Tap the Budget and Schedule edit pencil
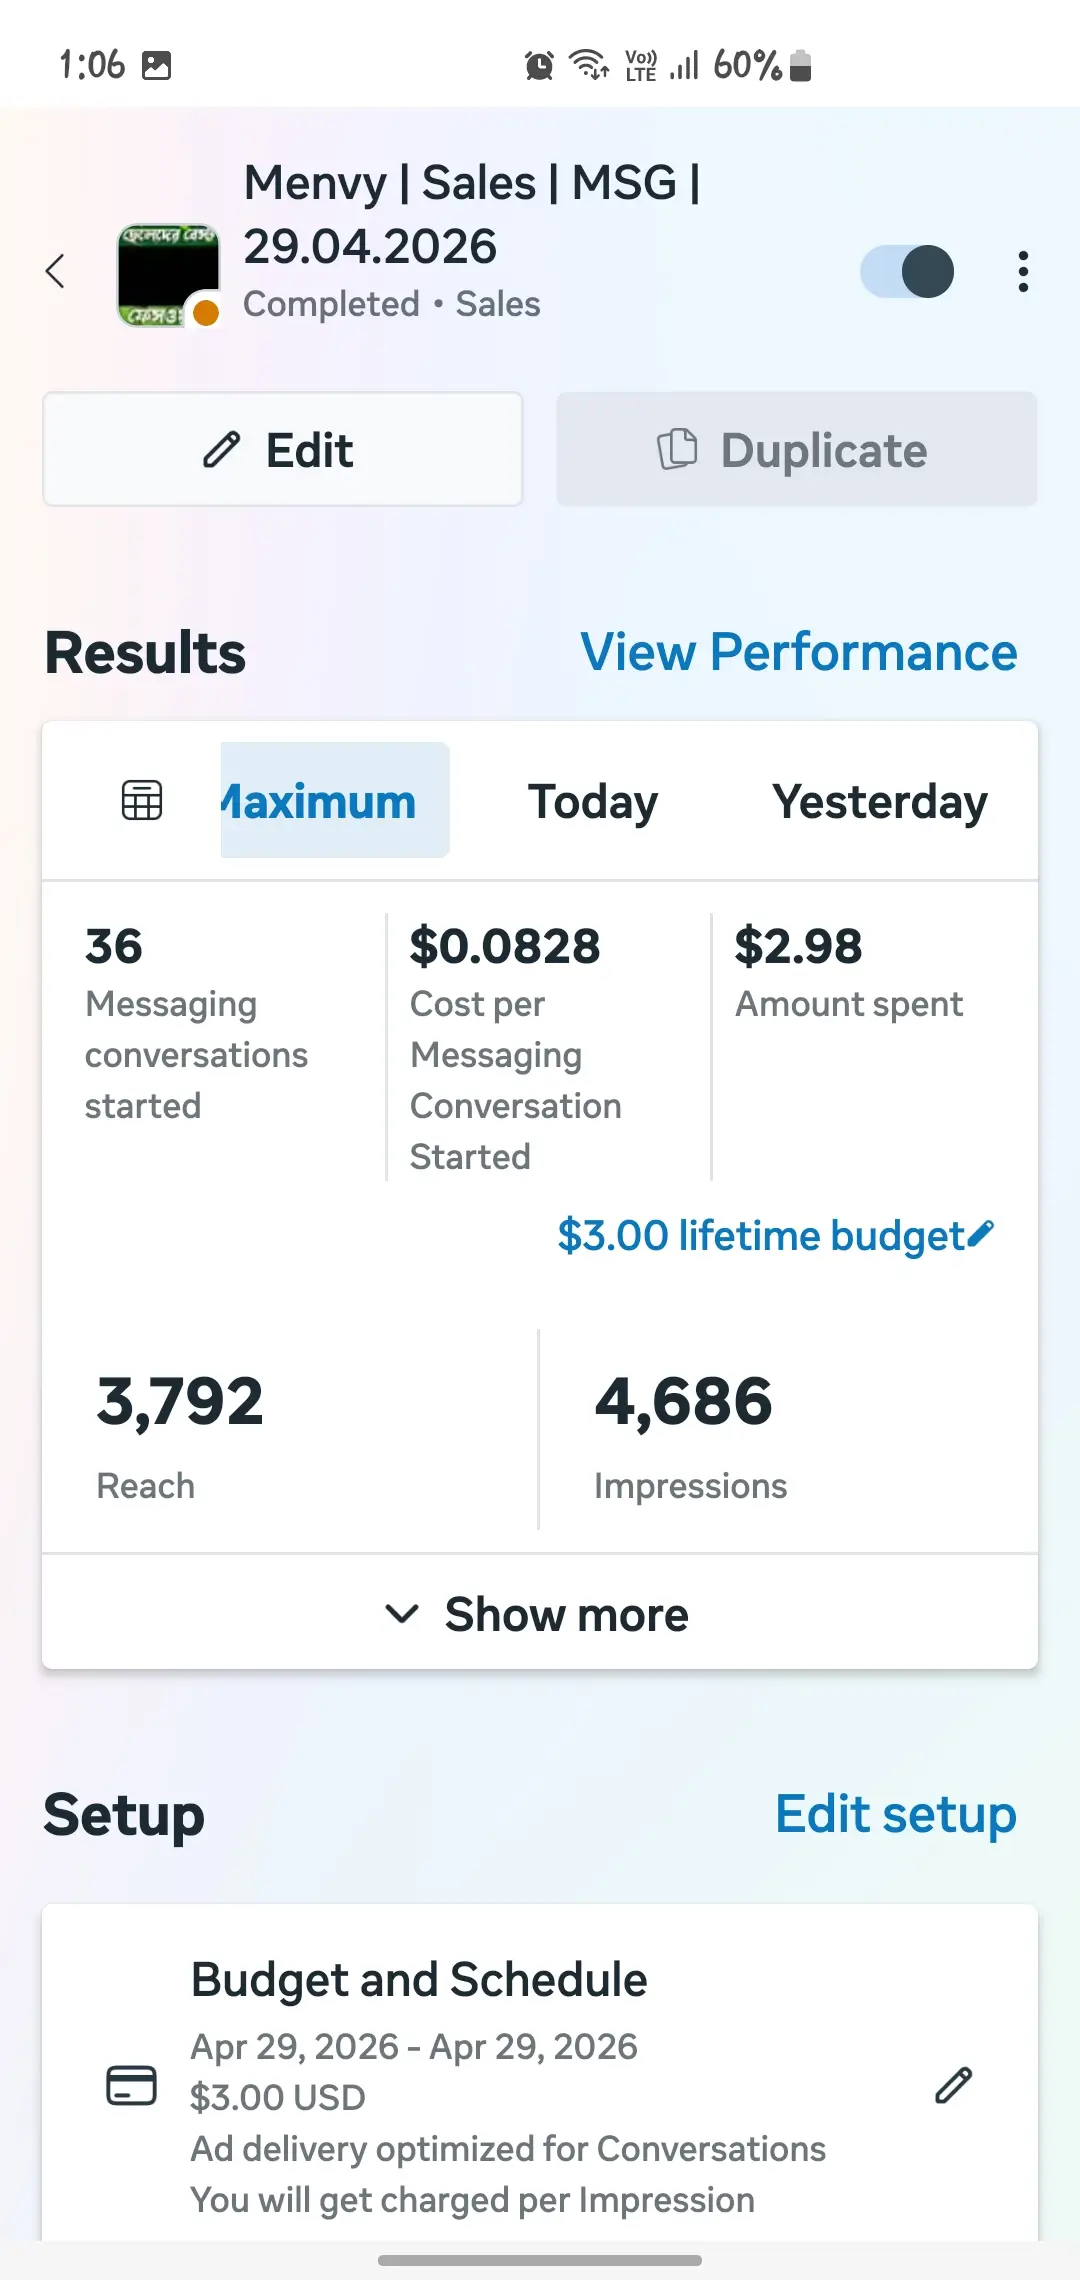 click(953, 2085)
